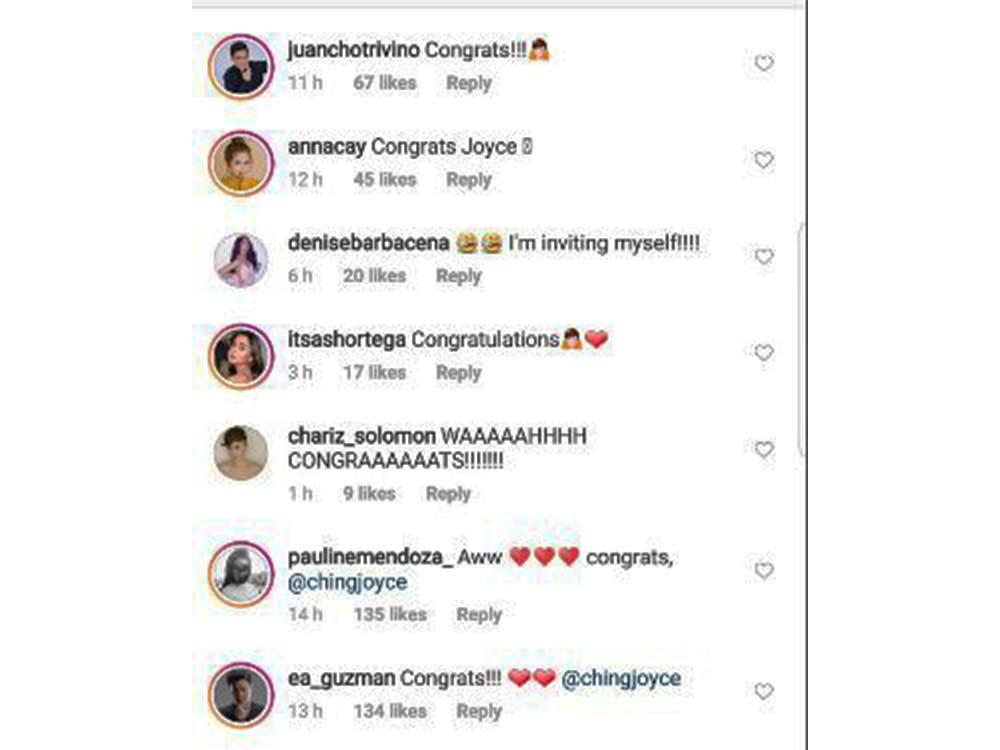Reply to denisebarbacena's inviting myself comment
This screenshot has width=1000, height=750.
pos(459,276)
